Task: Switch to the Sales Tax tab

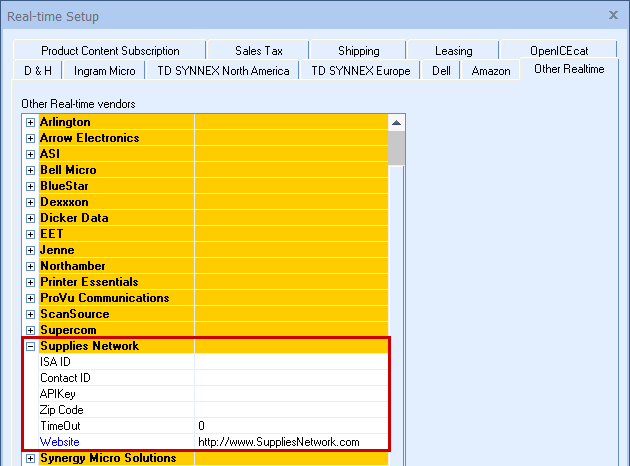Action: coord(257,51)
